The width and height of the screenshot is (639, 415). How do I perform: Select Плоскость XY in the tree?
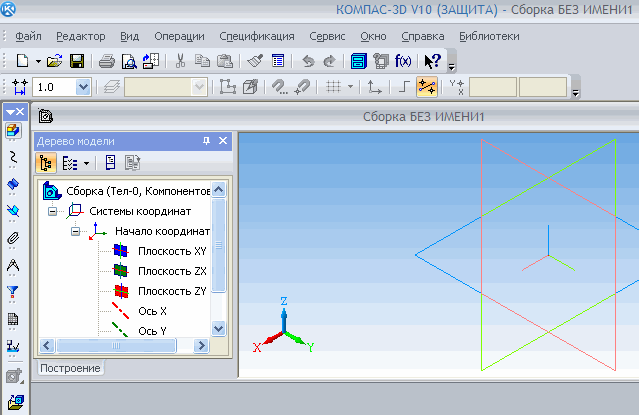click(172, 251)
